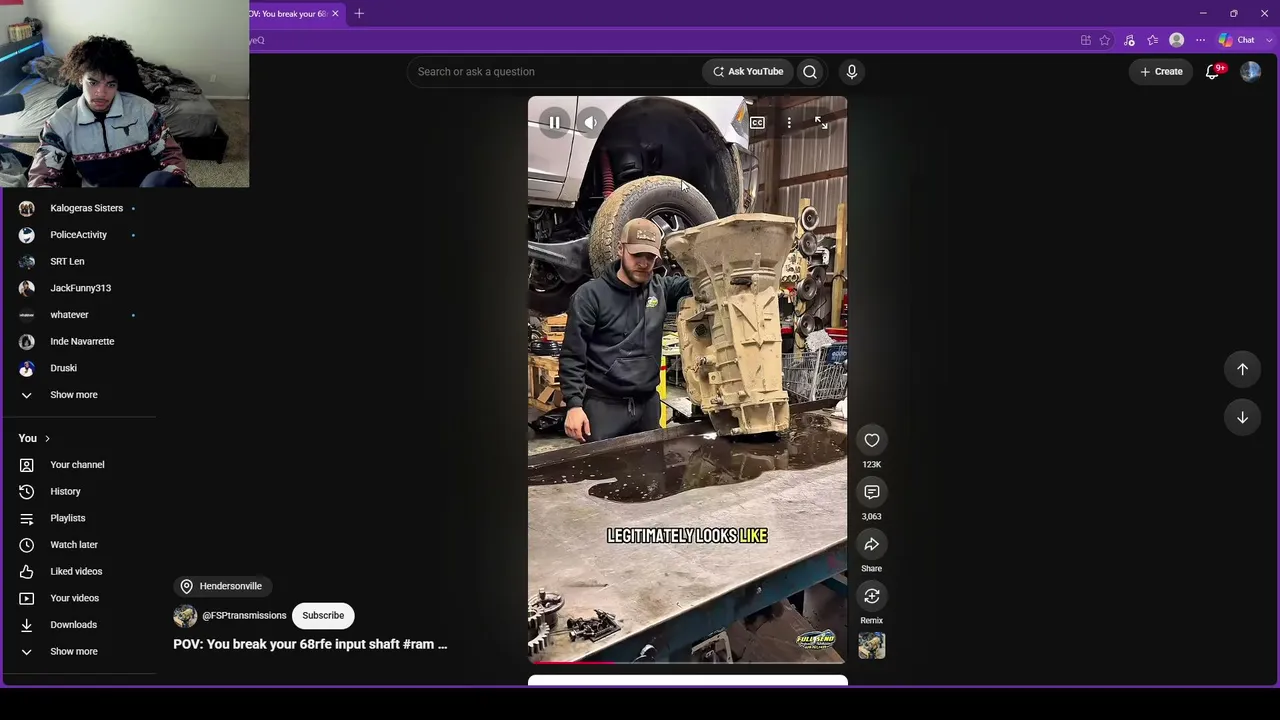Screen dimensions: 1280x720
Task: Open Your channel in sidebar
Action: pos(79,465)
